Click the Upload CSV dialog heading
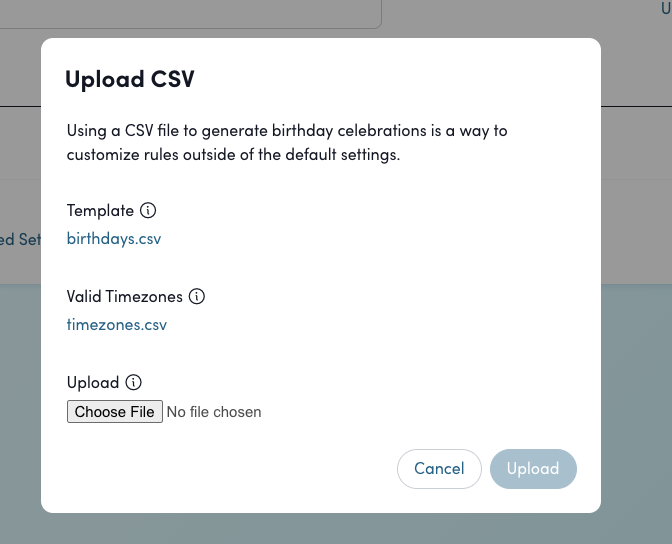 click(x=129, y=80)
